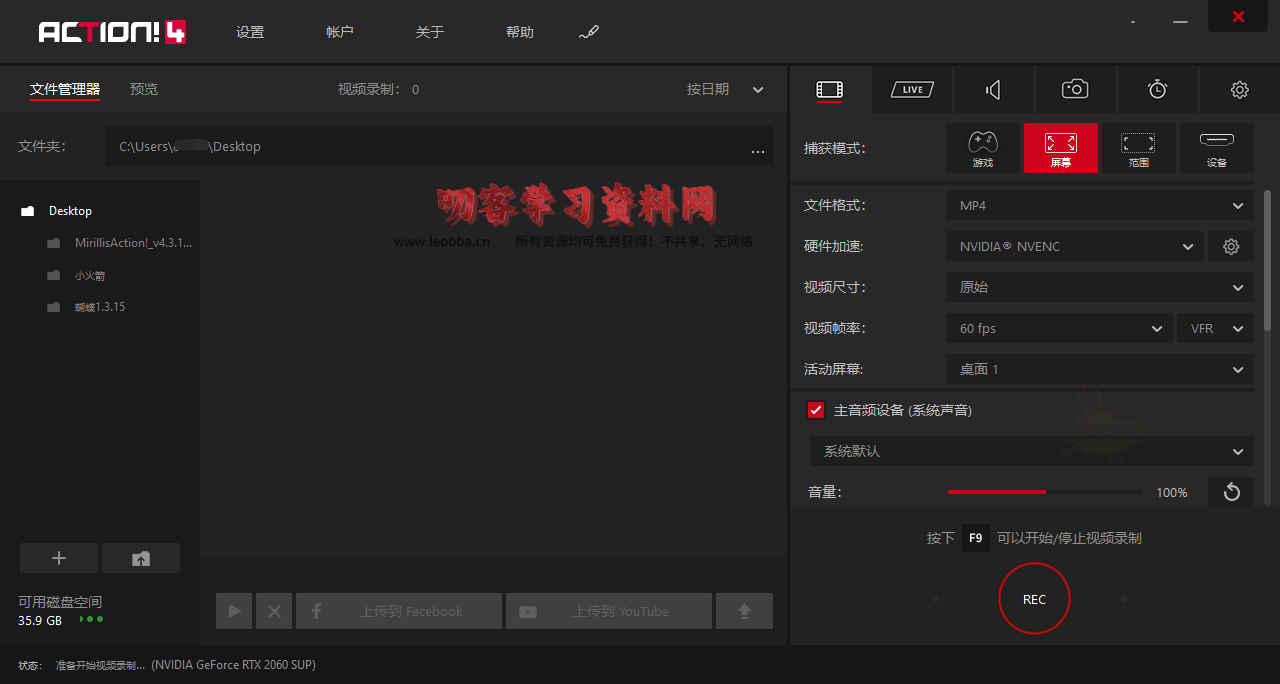Switch to the 预览 tab
The height and width of the screenshot is (684, 1280).
point(144,90)
